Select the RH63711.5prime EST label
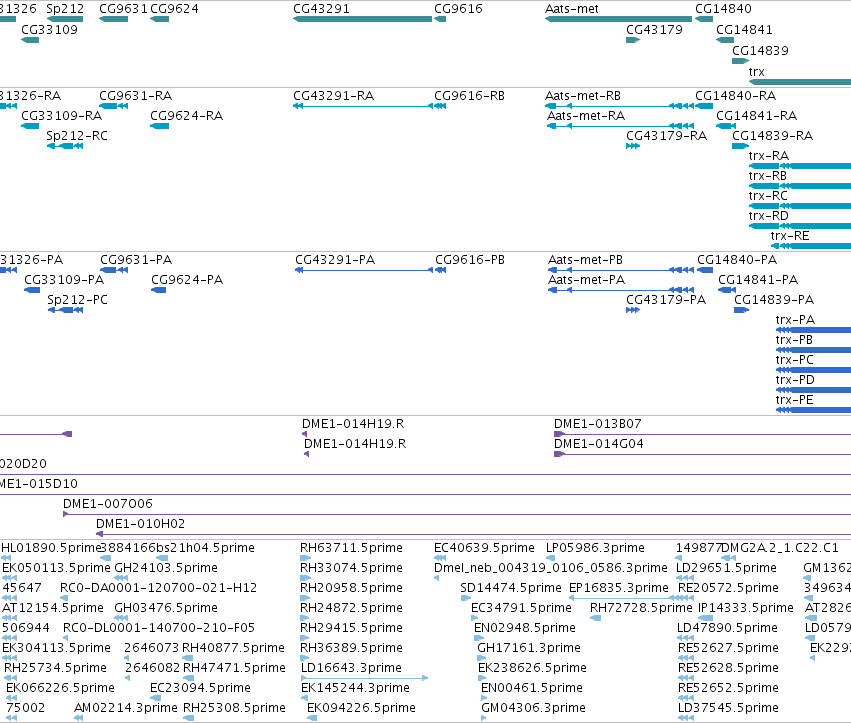This screenshot has width=851, height=723. tap(351, 548)
